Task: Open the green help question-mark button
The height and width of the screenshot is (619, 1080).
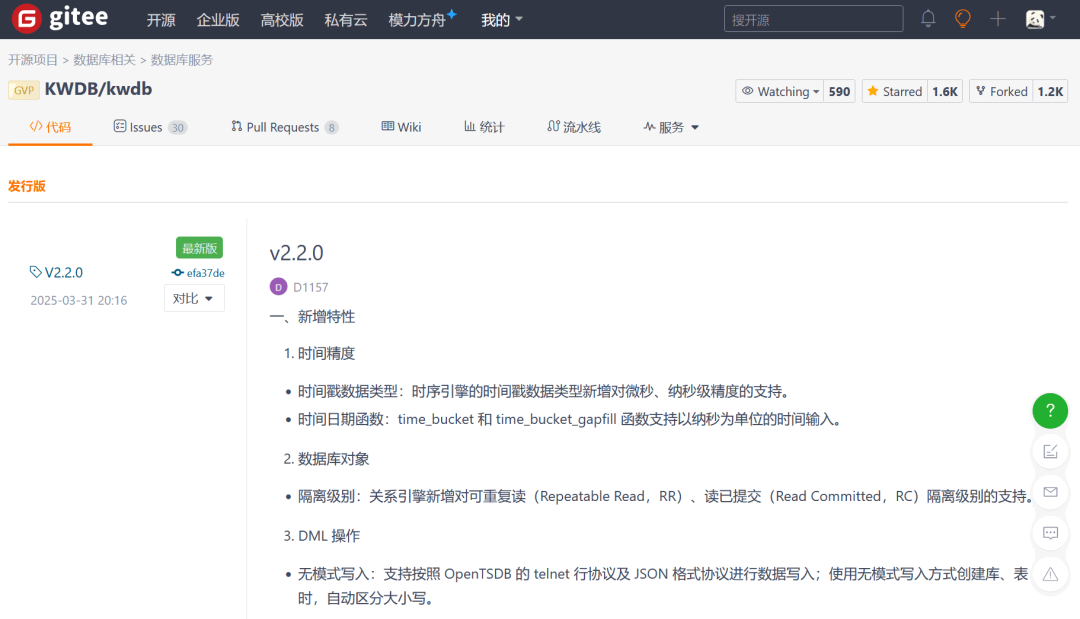Action: pyautogui.click(x=1050, y=410)
